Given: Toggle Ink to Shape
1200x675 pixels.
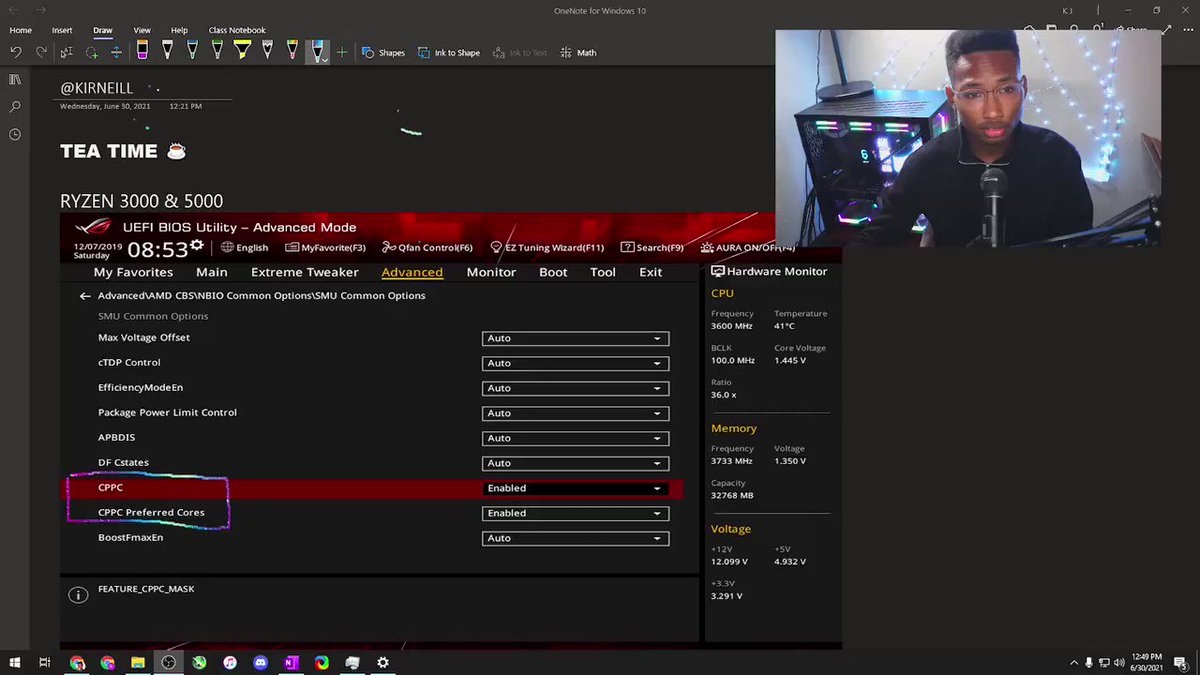Looking at the screenshot, I should (x=449, y=52).
